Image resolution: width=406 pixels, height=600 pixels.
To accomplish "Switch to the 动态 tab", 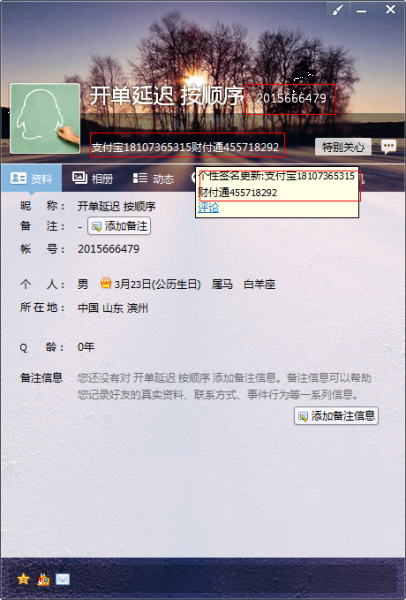I will coord(153,178).
